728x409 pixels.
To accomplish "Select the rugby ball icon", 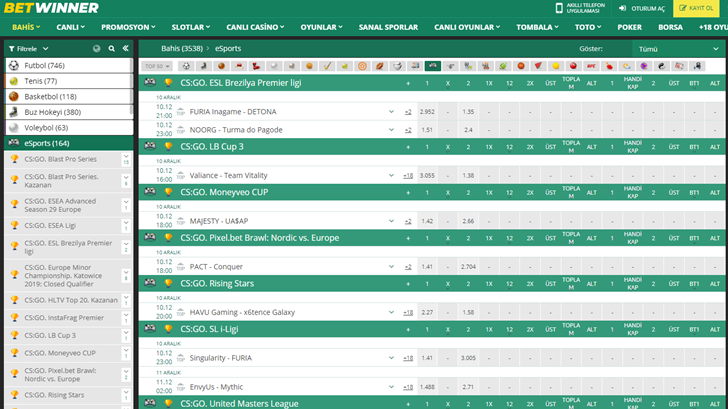I will click(380, 66).
